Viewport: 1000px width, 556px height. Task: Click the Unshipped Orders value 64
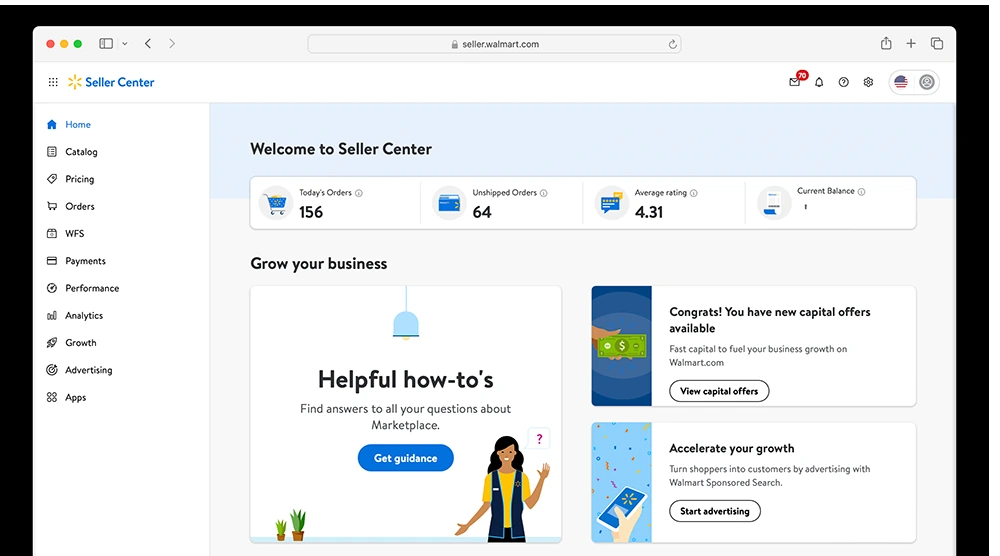pyautogui.click(x=482, y=212)
